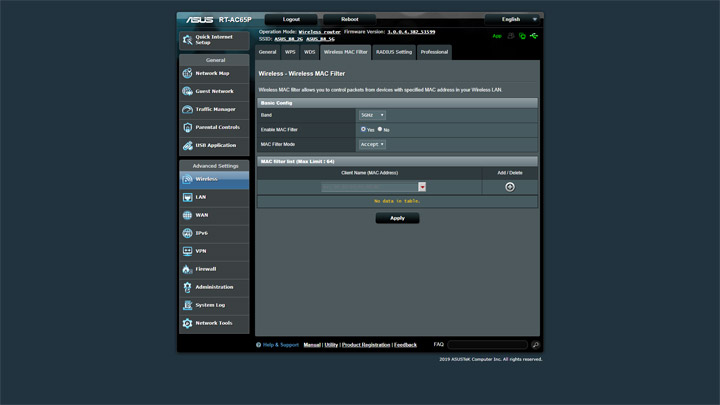Open the Utility link
The width and height of the screenshot is (720, 405).
(331, 345)
